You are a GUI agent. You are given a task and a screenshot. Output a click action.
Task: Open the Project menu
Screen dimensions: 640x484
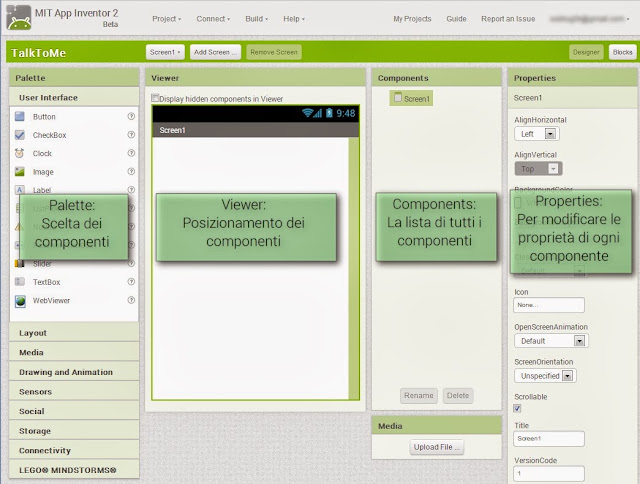pos(167,19)
